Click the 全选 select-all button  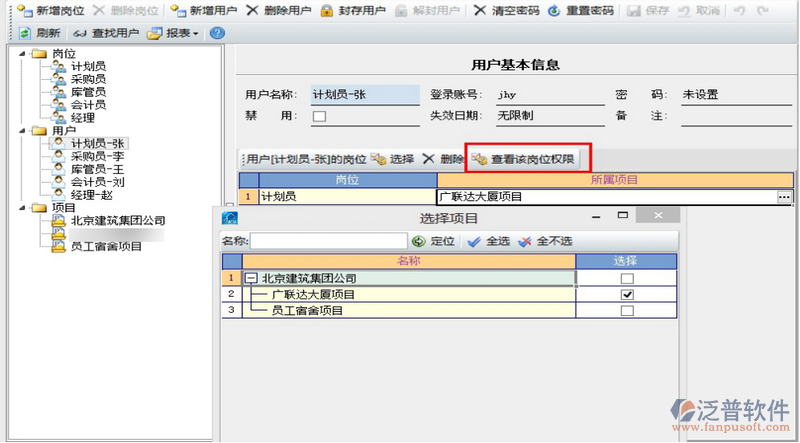tap(489, 241)
